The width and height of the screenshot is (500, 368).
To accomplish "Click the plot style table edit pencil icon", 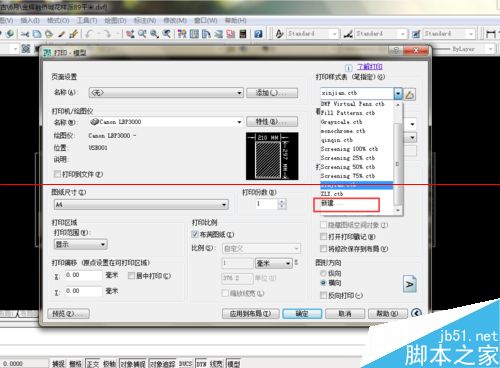I will coord(410,95).
